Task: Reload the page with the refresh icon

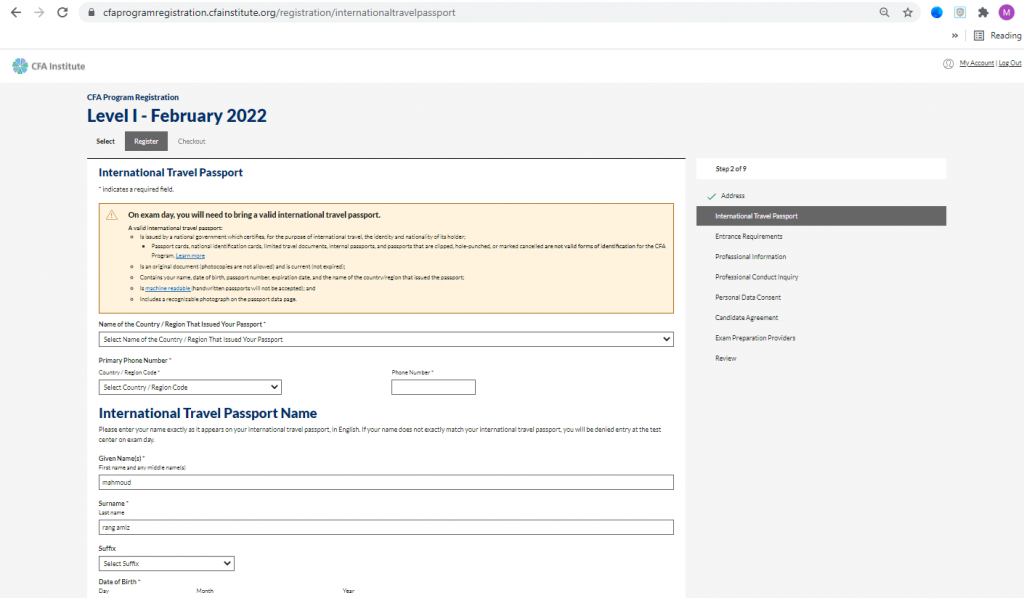Action: [x=63, y=12]
